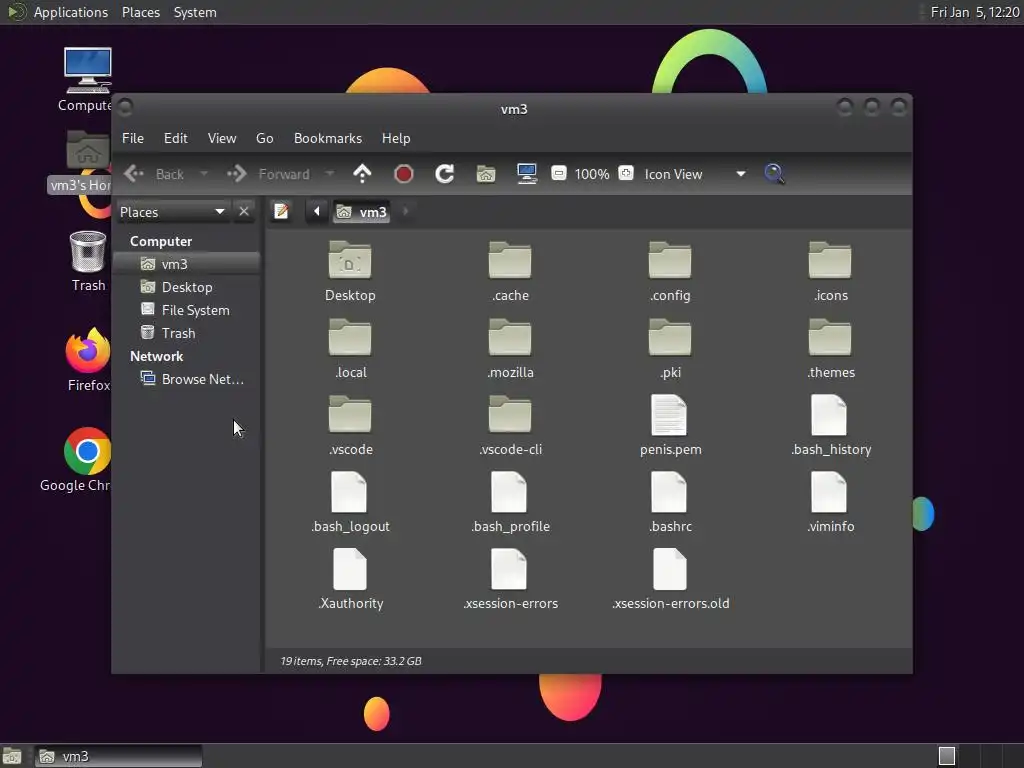Click the Up parent folder arrow
Screen dimensions: 1024x768
362,174
